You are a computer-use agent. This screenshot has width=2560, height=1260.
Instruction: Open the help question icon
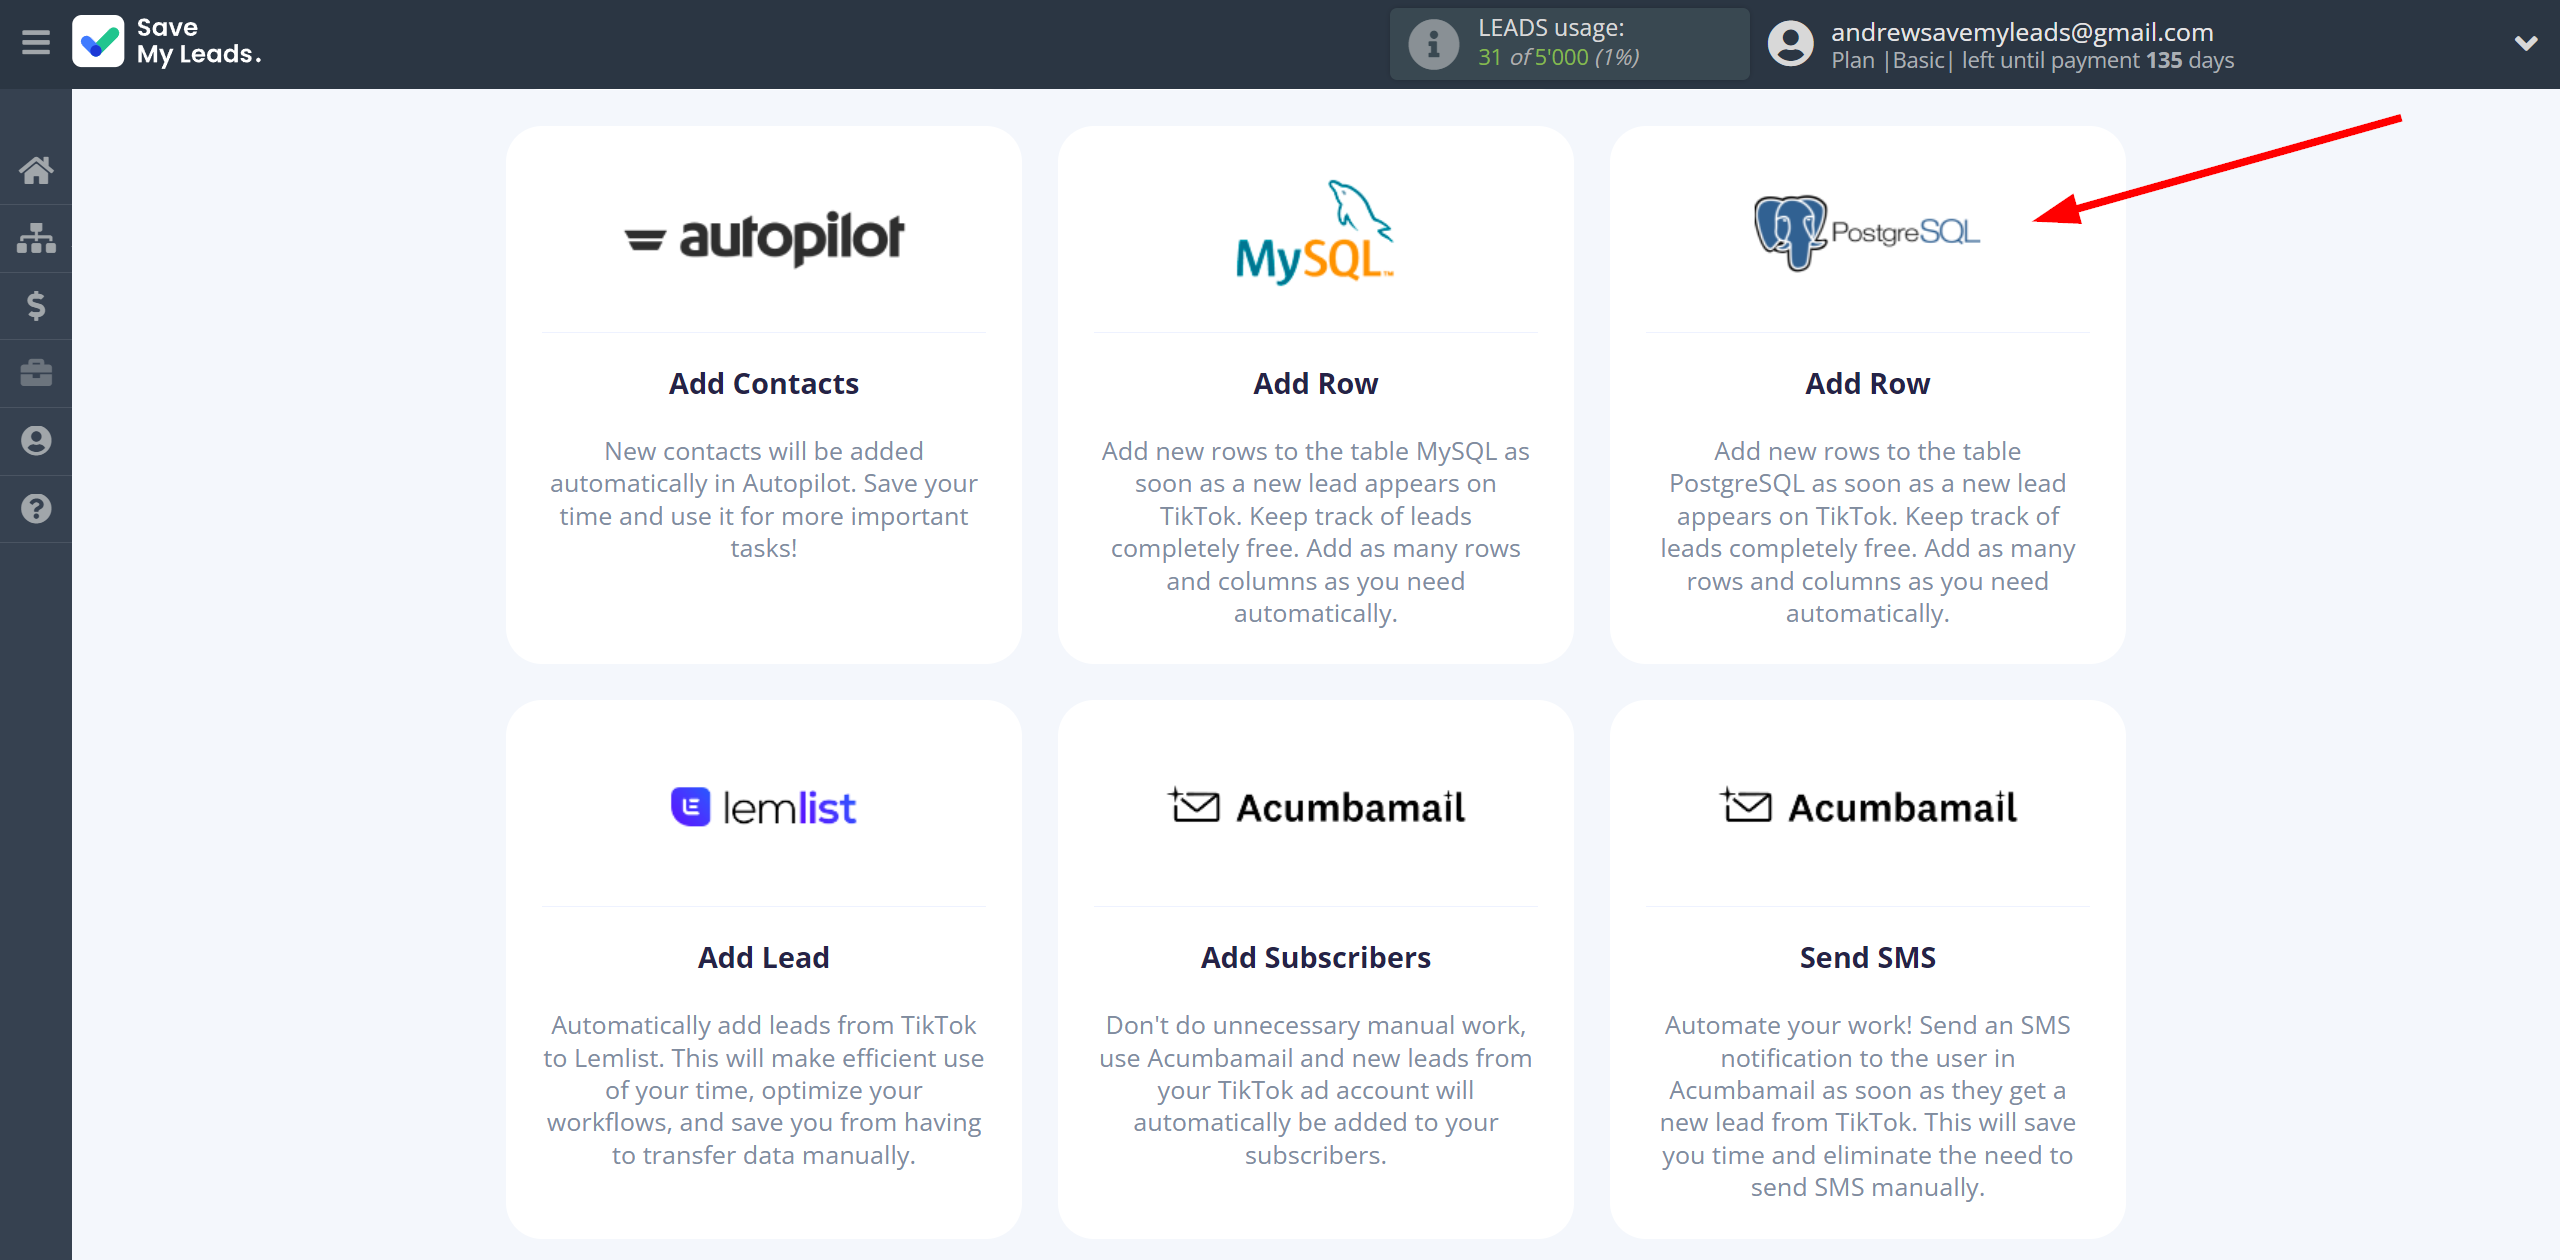(x=36, y=509)
